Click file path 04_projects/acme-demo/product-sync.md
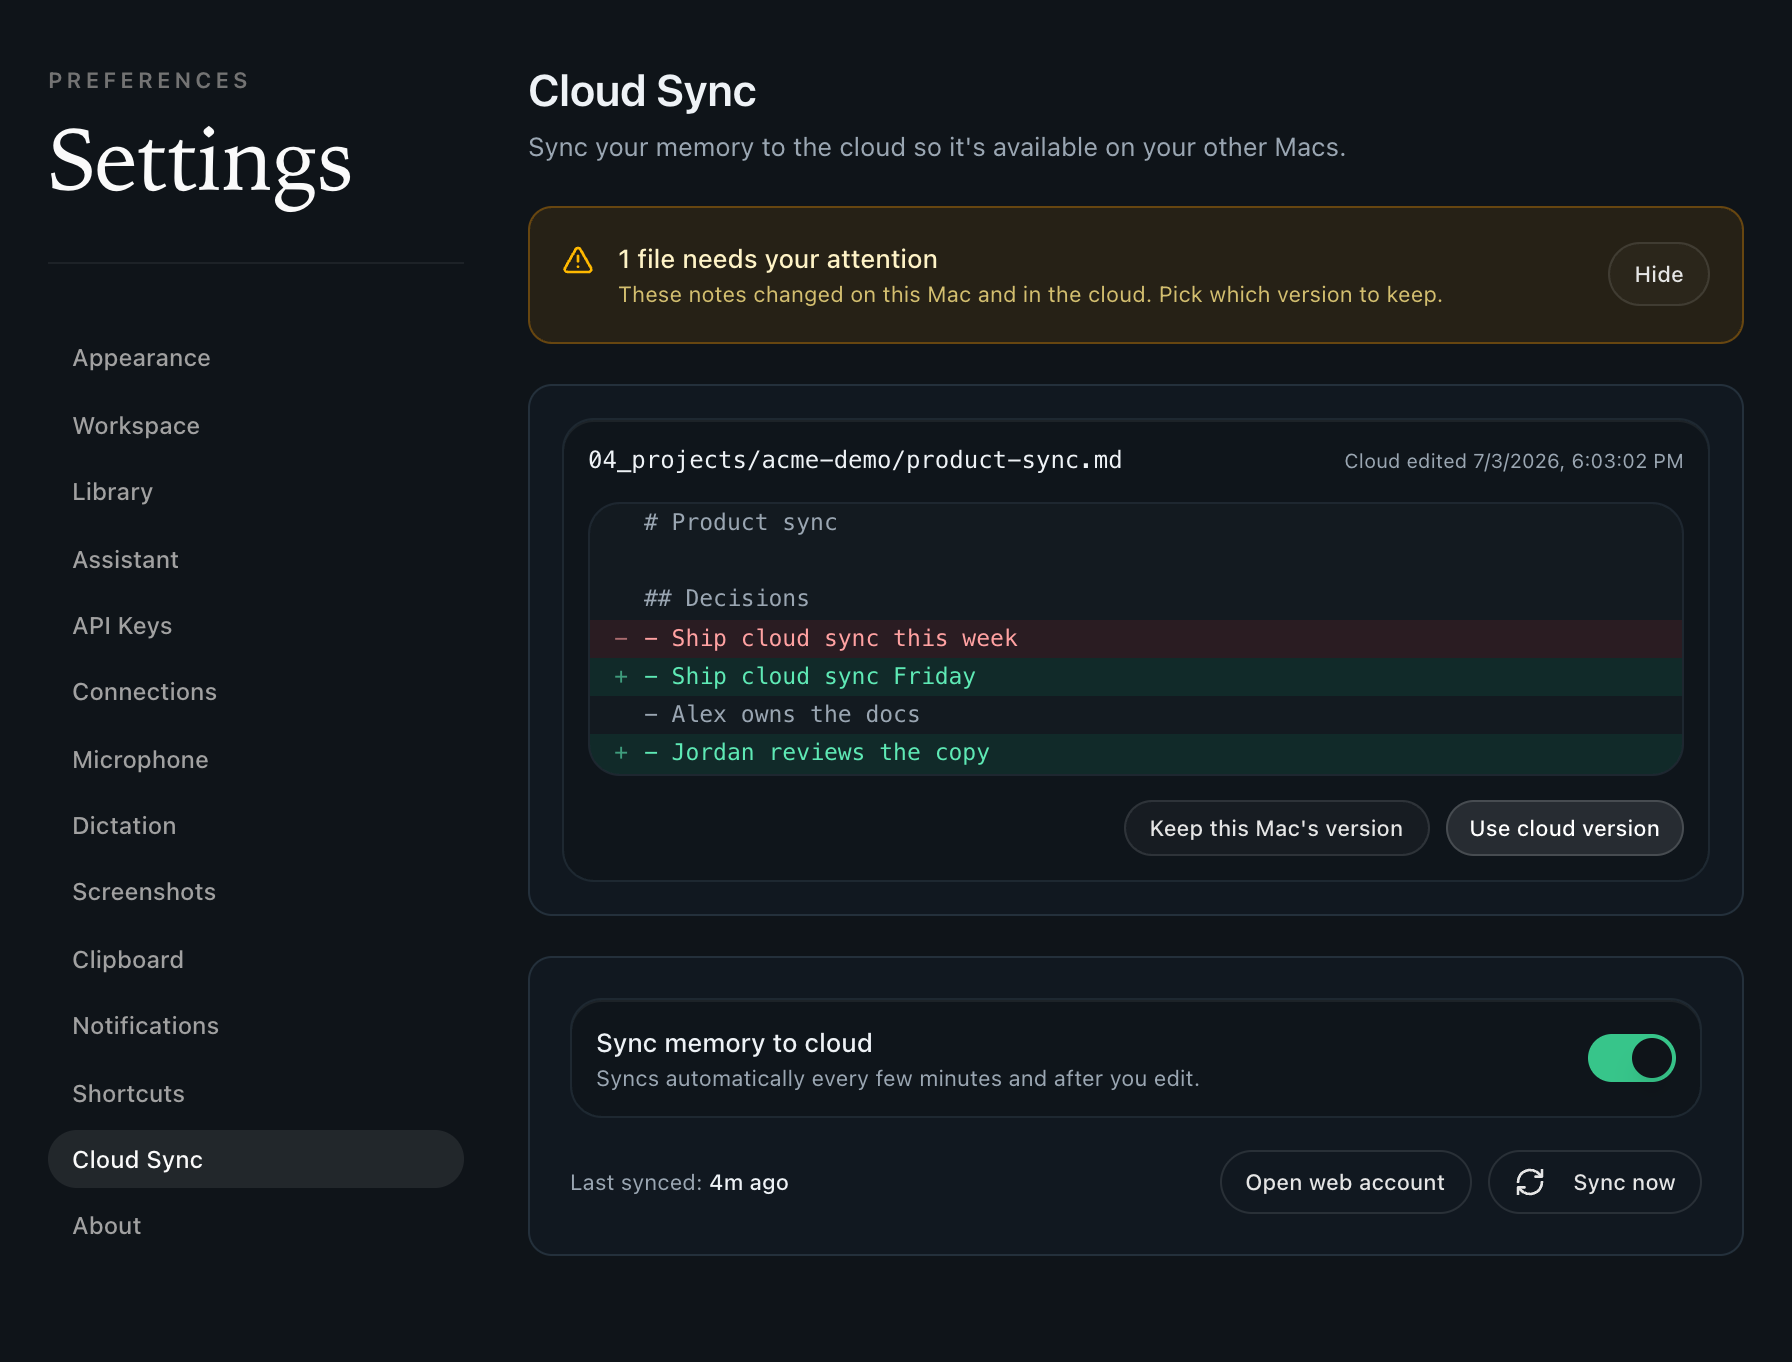1792x1362 pixels. pyautogui.click(x=855, y=460)
